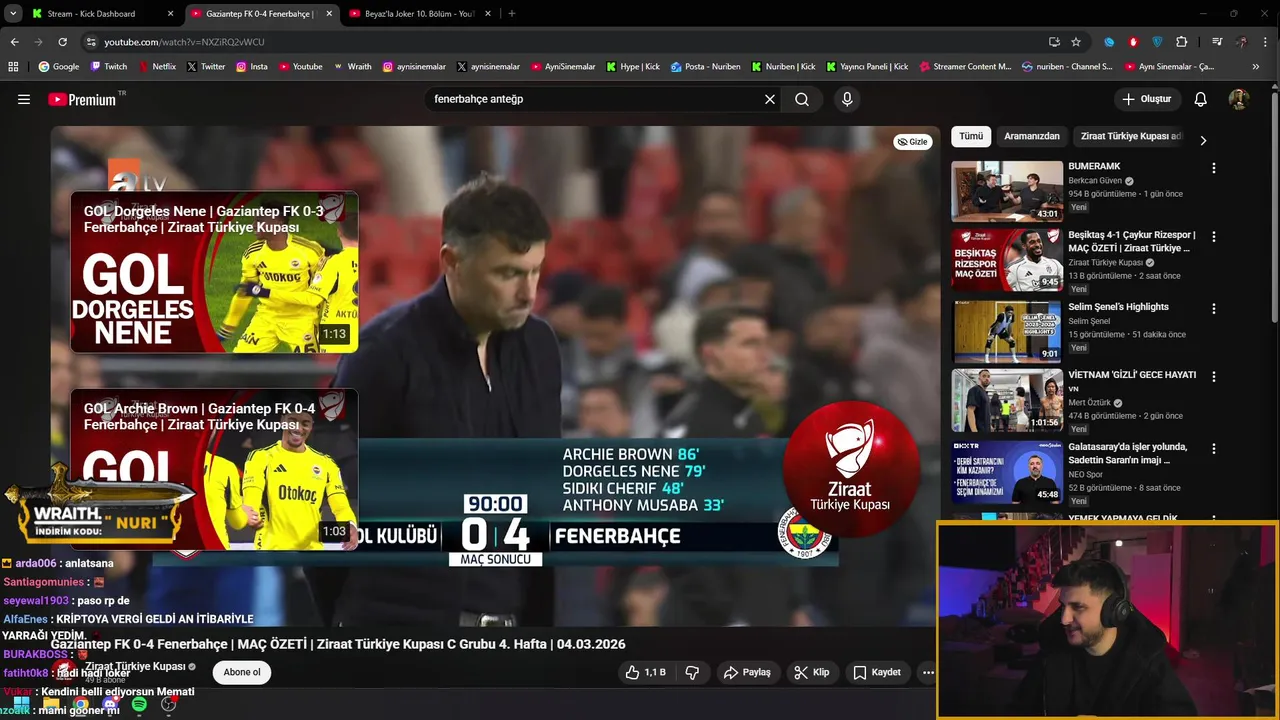Close the Gaziantep FK 0-4 Fenerbahçe tab

(x=329, y=14)
